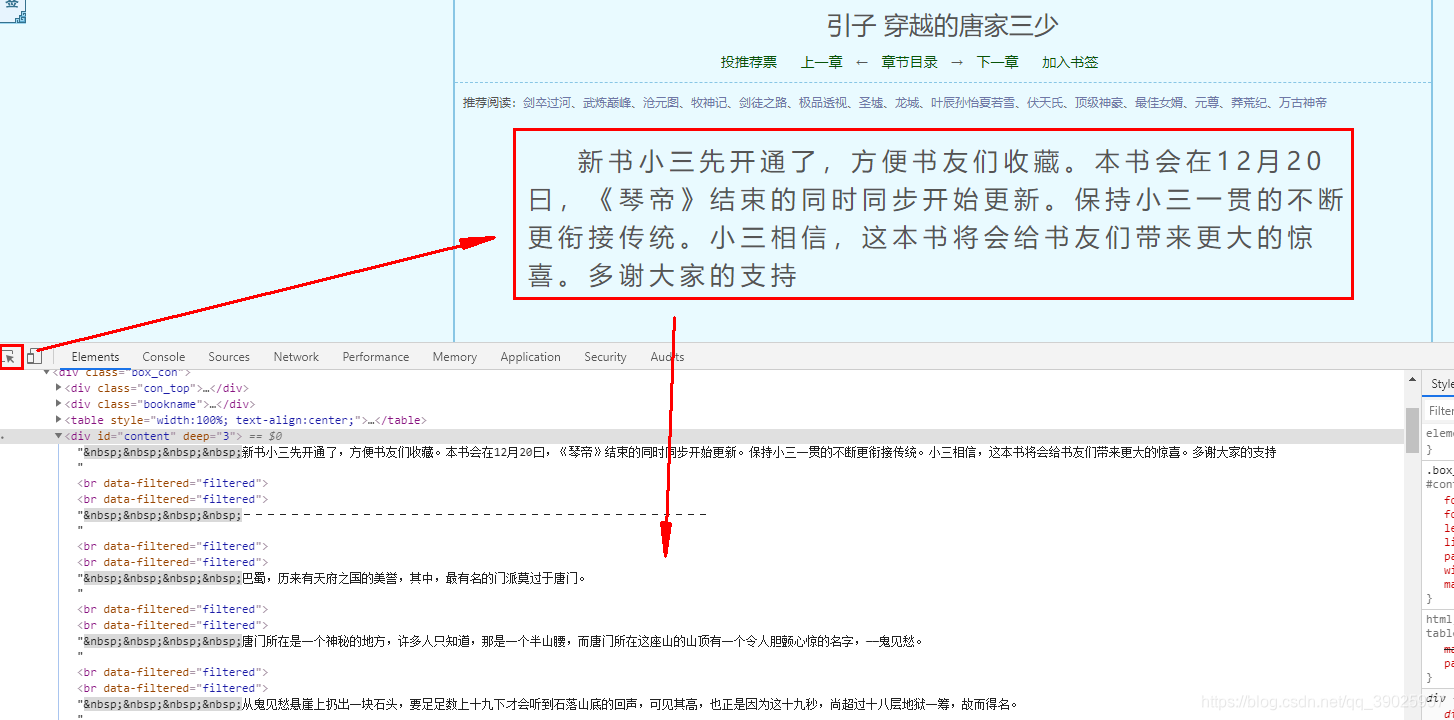Go to previous chapter 上一章
1454x720 pixels.
pyautogui.click(x=822, y=62)
